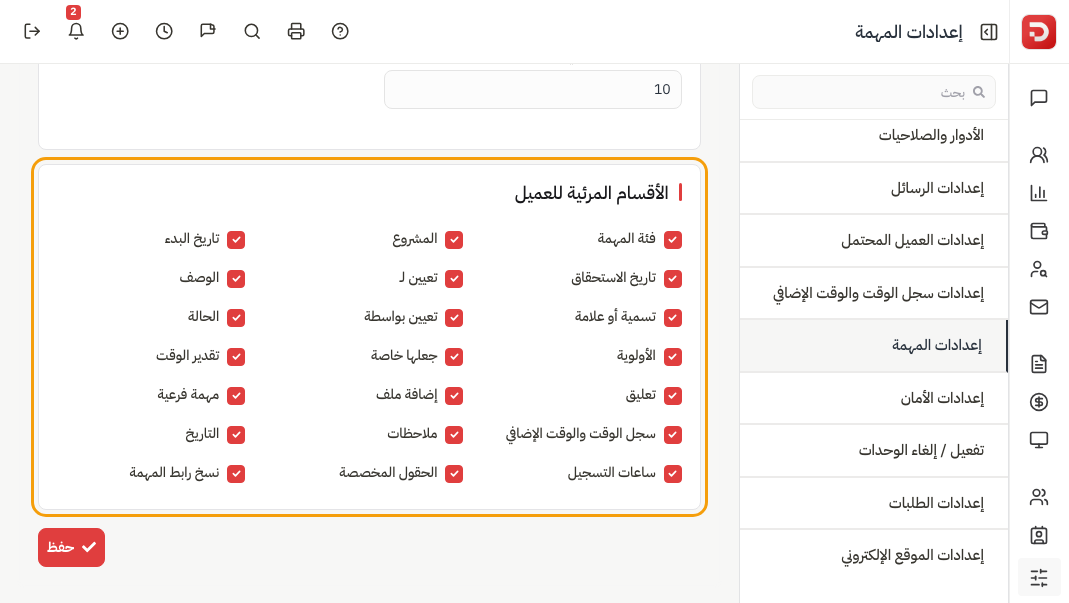Open the bar chart reports icon
The width and height of the screenshot is (1069, 603).
pyautogui.click(x=1039, y=193)
